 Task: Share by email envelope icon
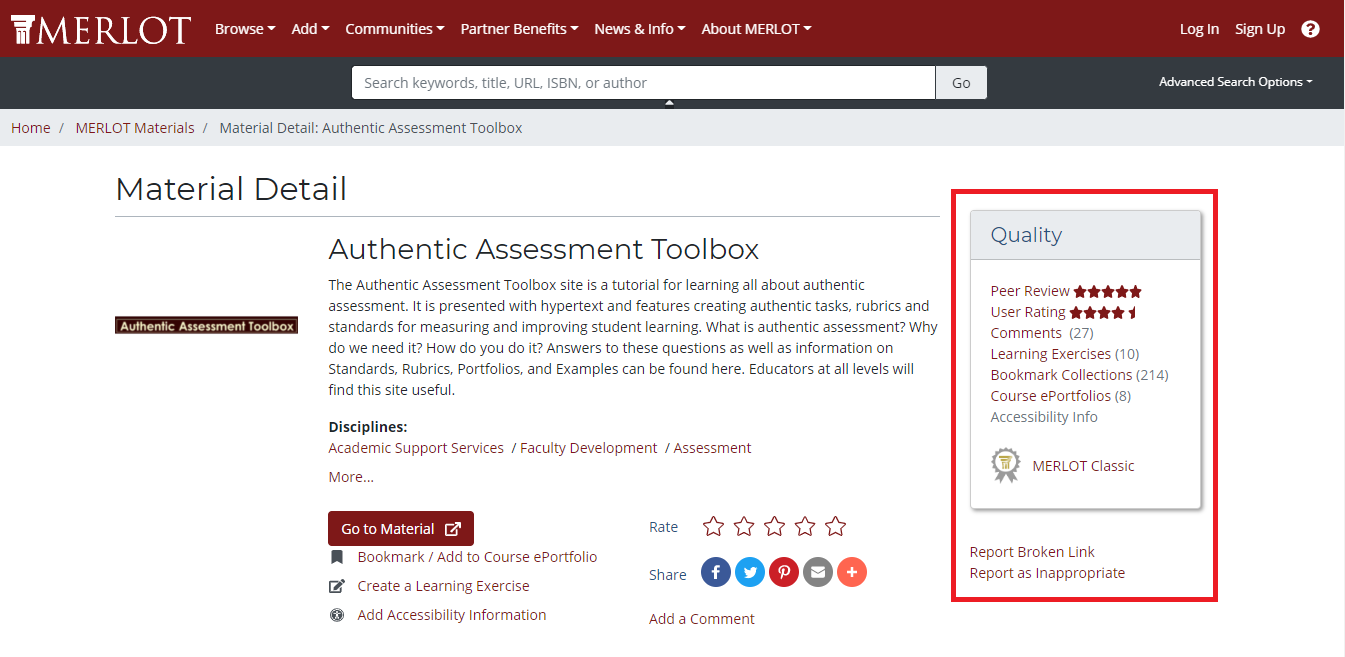pyautogui.click(x=818, y=572)
